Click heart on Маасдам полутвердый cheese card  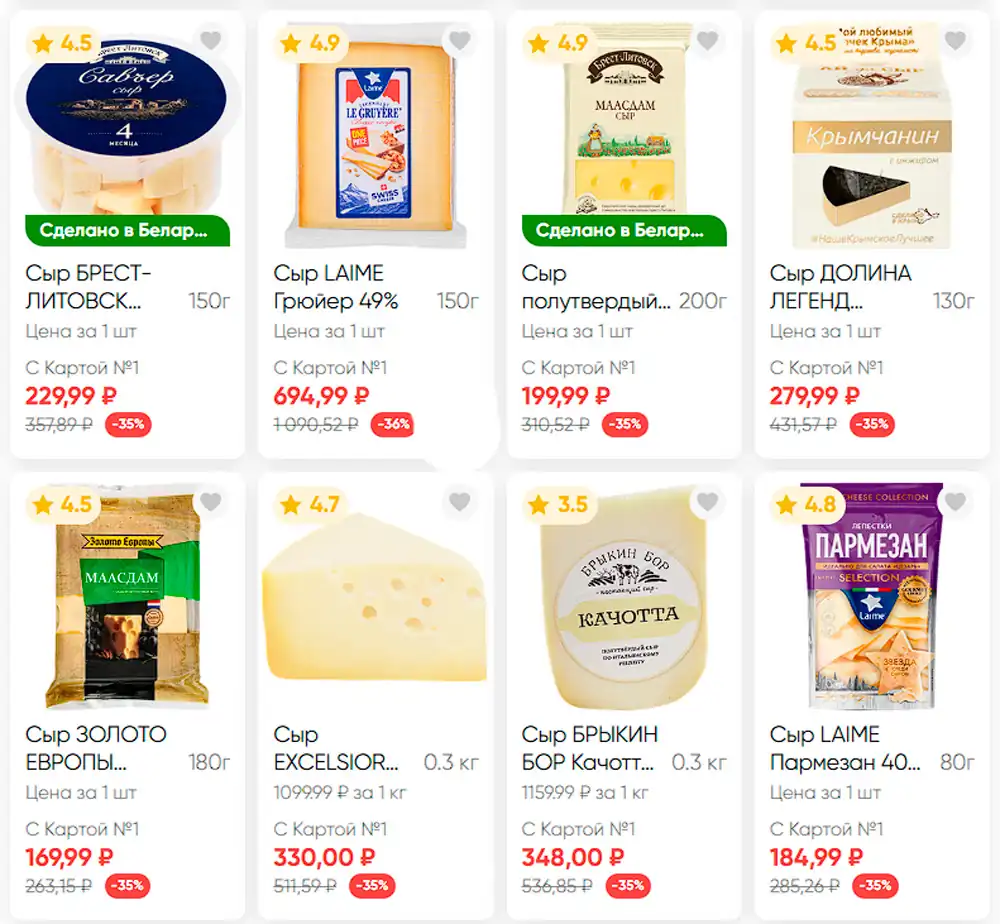tap(707, 41)
